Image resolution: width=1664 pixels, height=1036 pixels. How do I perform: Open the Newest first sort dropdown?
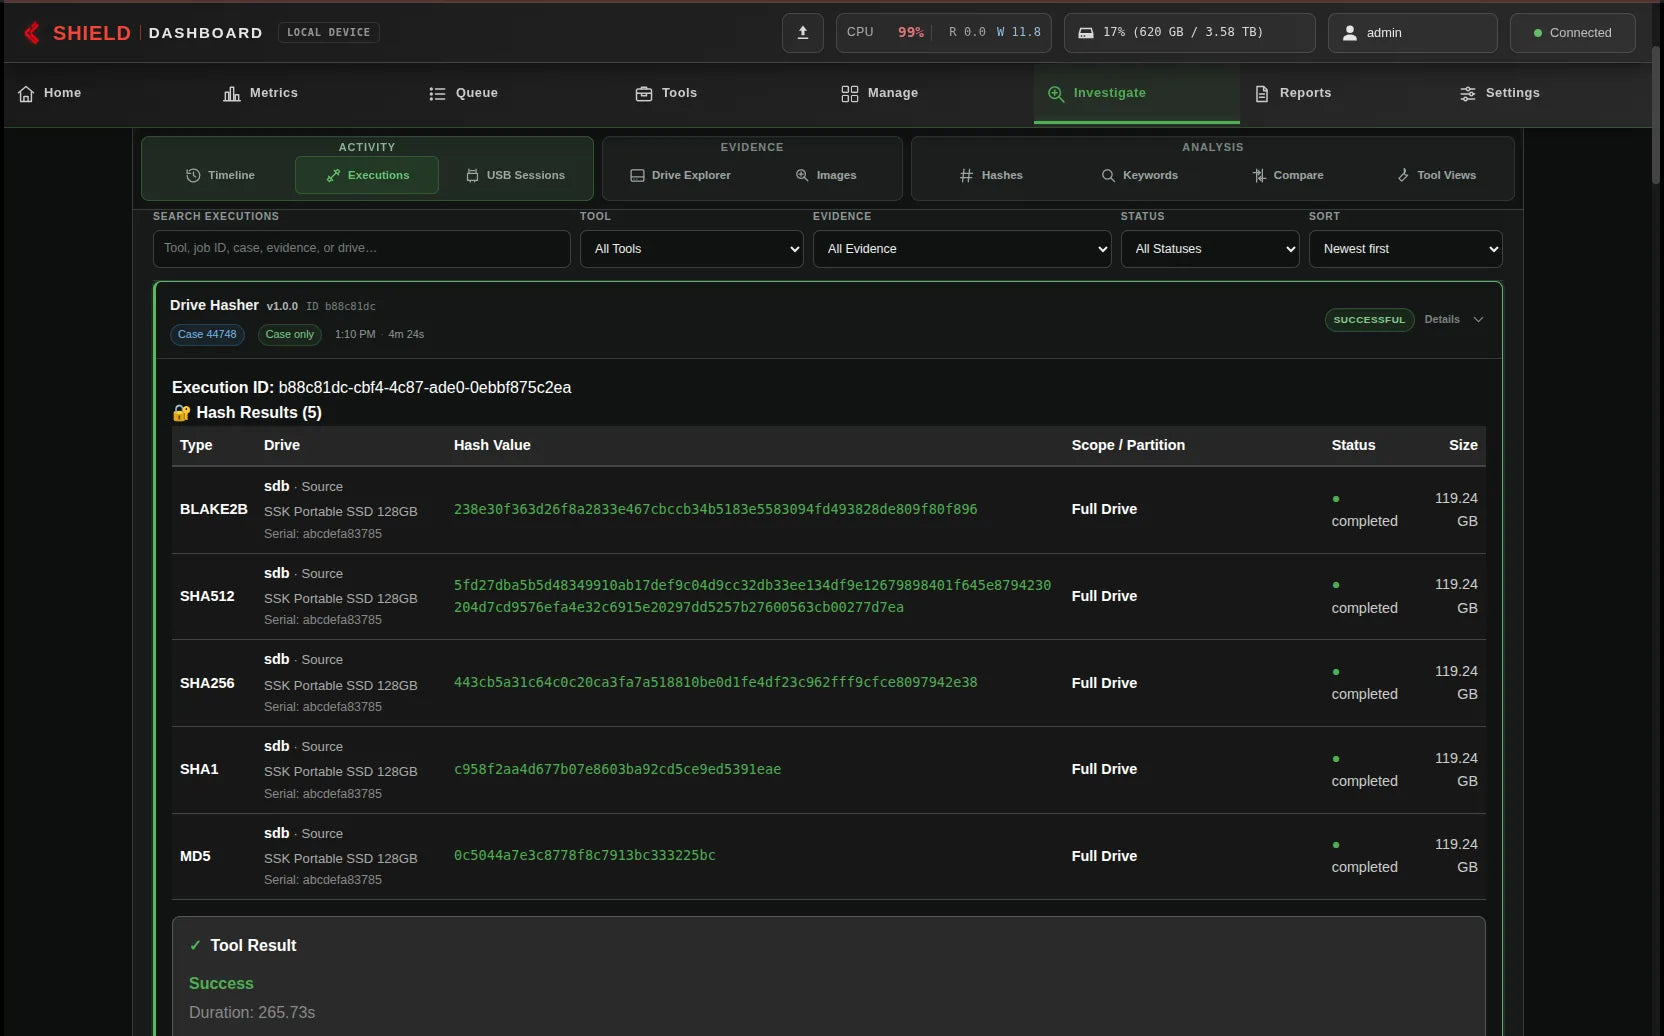1405,249
